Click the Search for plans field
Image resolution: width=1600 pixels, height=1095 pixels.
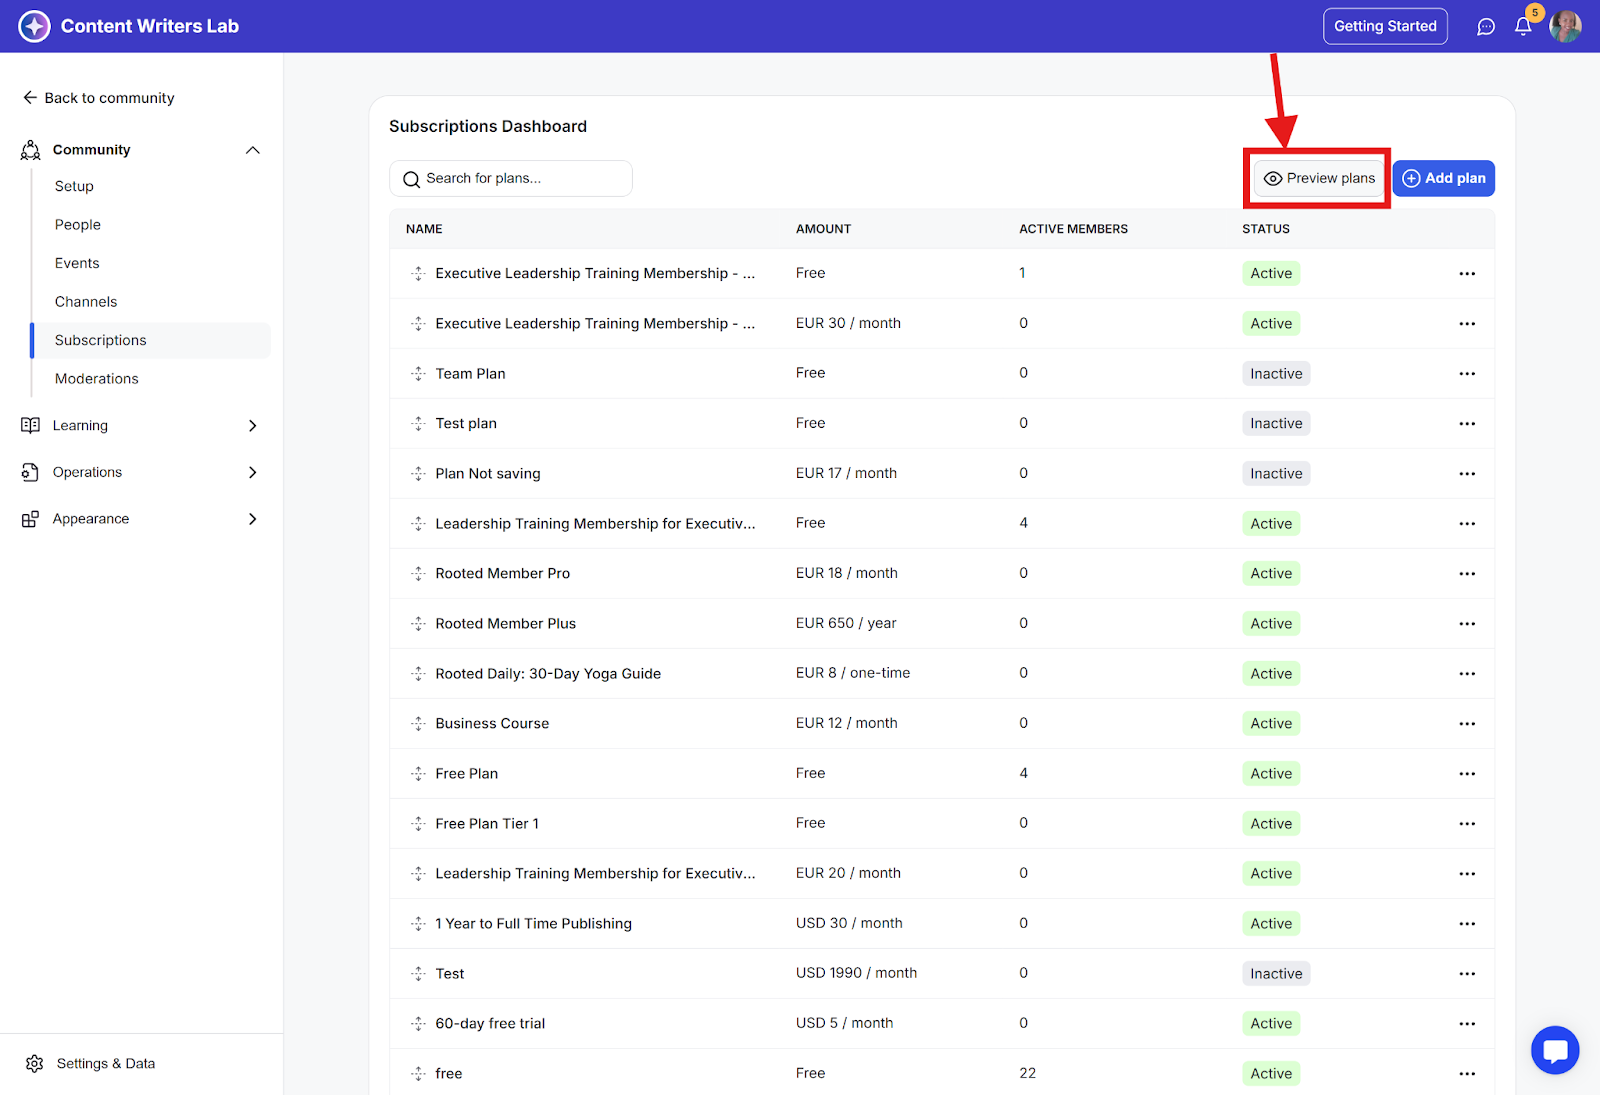(x=510, y=179)
